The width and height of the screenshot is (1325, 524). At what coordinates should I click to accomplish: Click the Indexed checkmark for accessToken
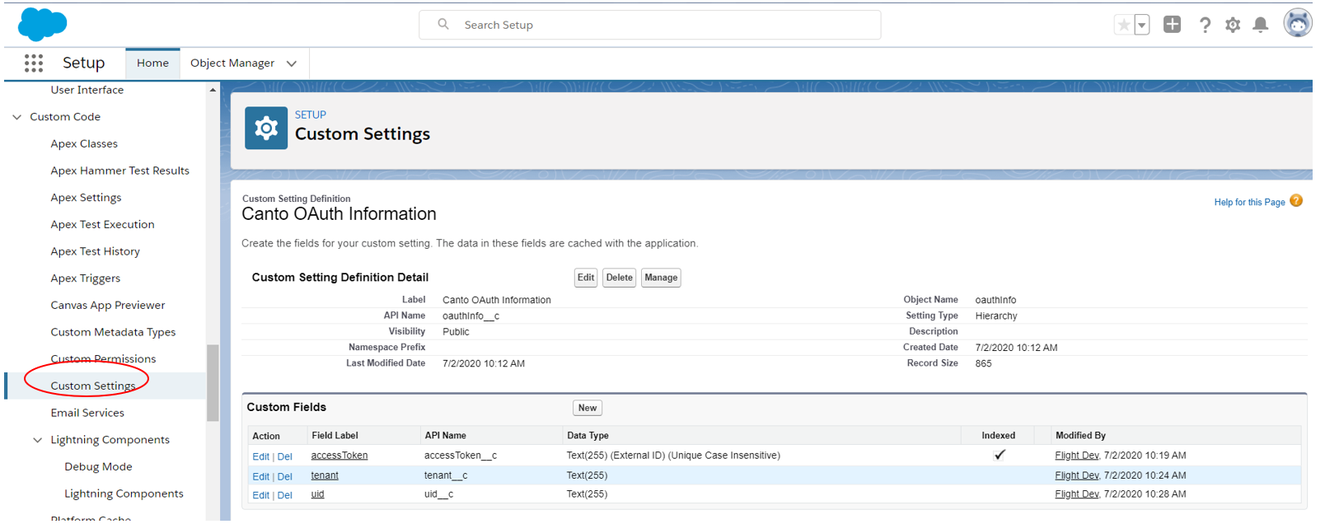point(999,454)
